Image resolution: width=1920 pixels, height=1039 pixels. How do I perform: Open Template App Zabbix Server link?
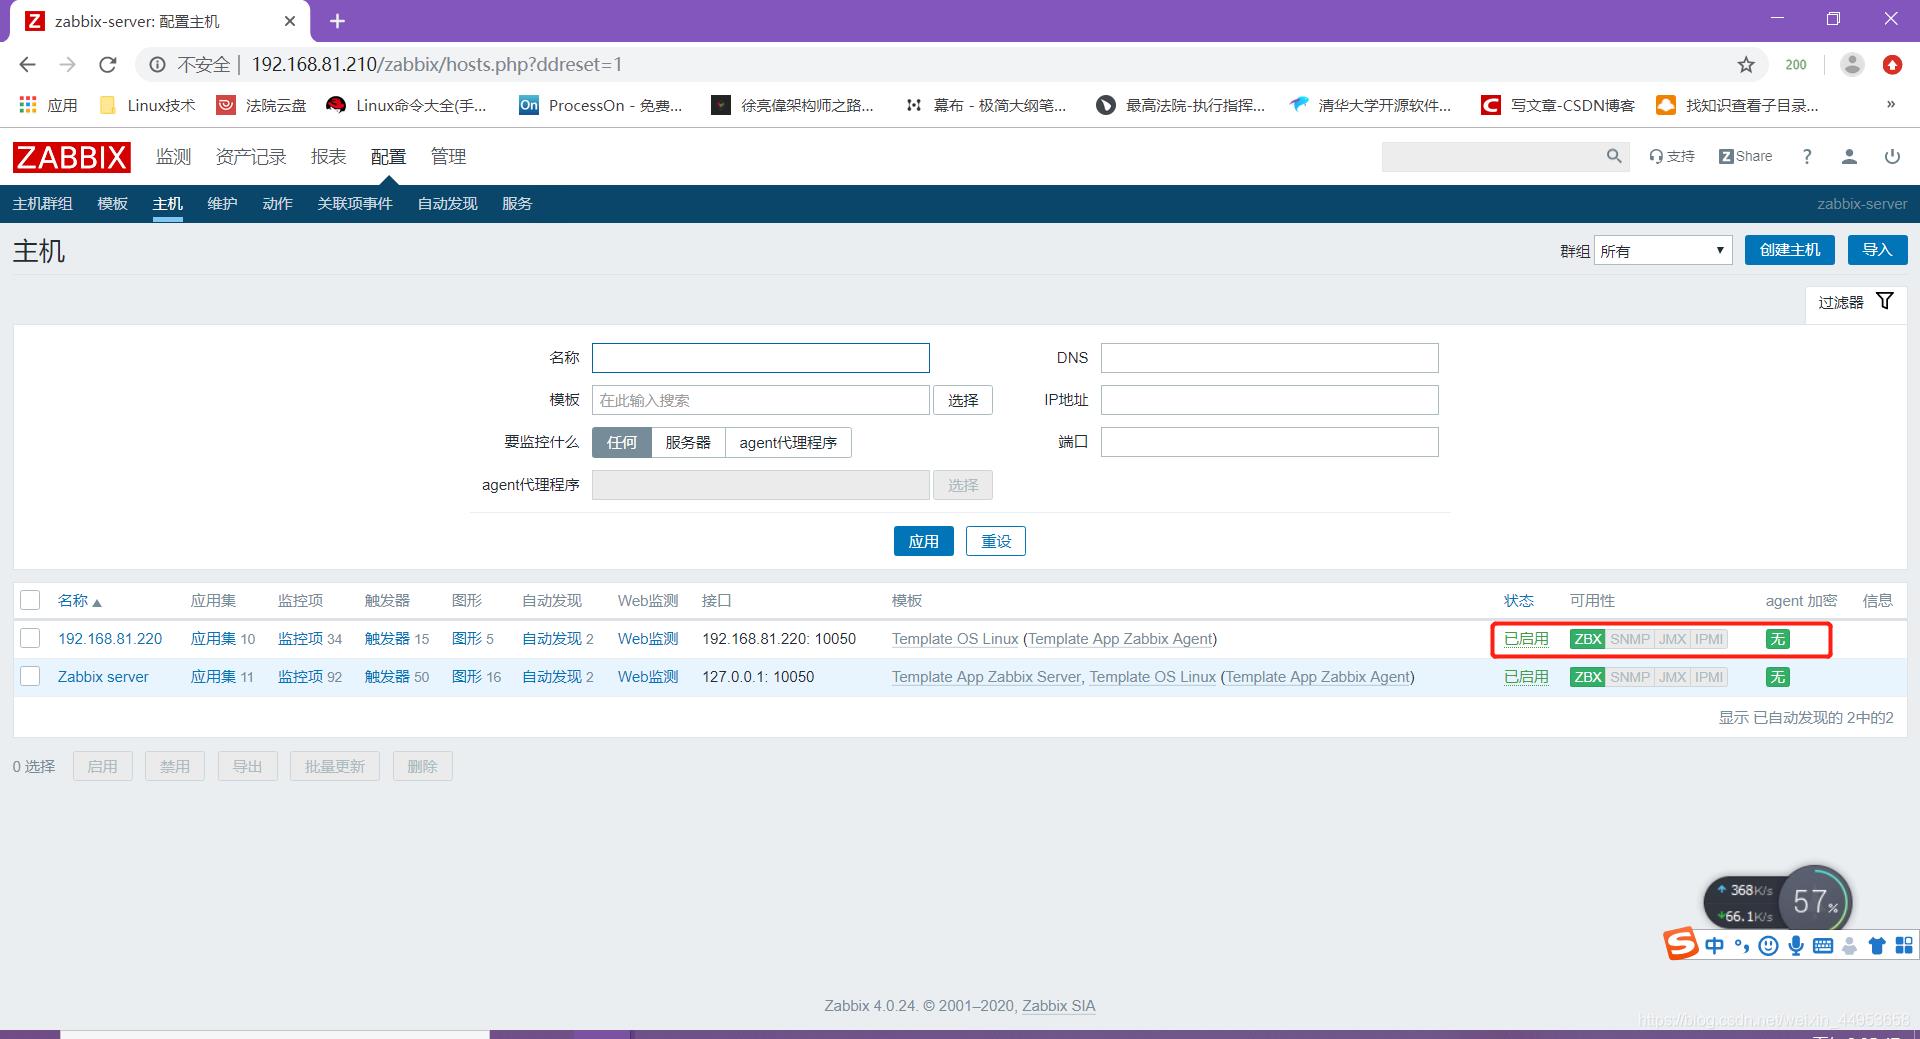986,677
